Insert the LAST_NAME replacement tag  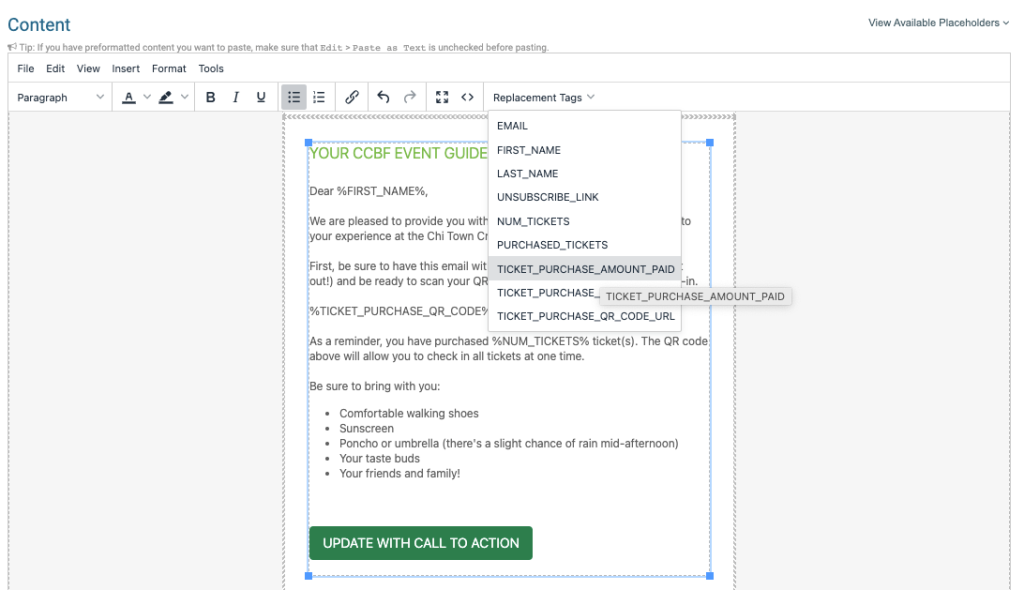pyautogui.click(x=584, y=174)
